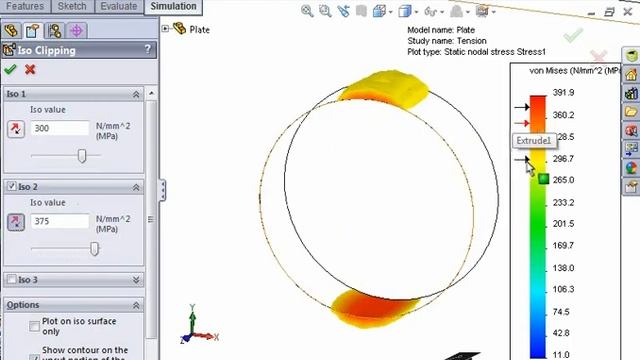Image resolution: width=640 pixels, height=360 pixels.
Task: Open the Apply Scene icon
Action: (x=456, y=11)
